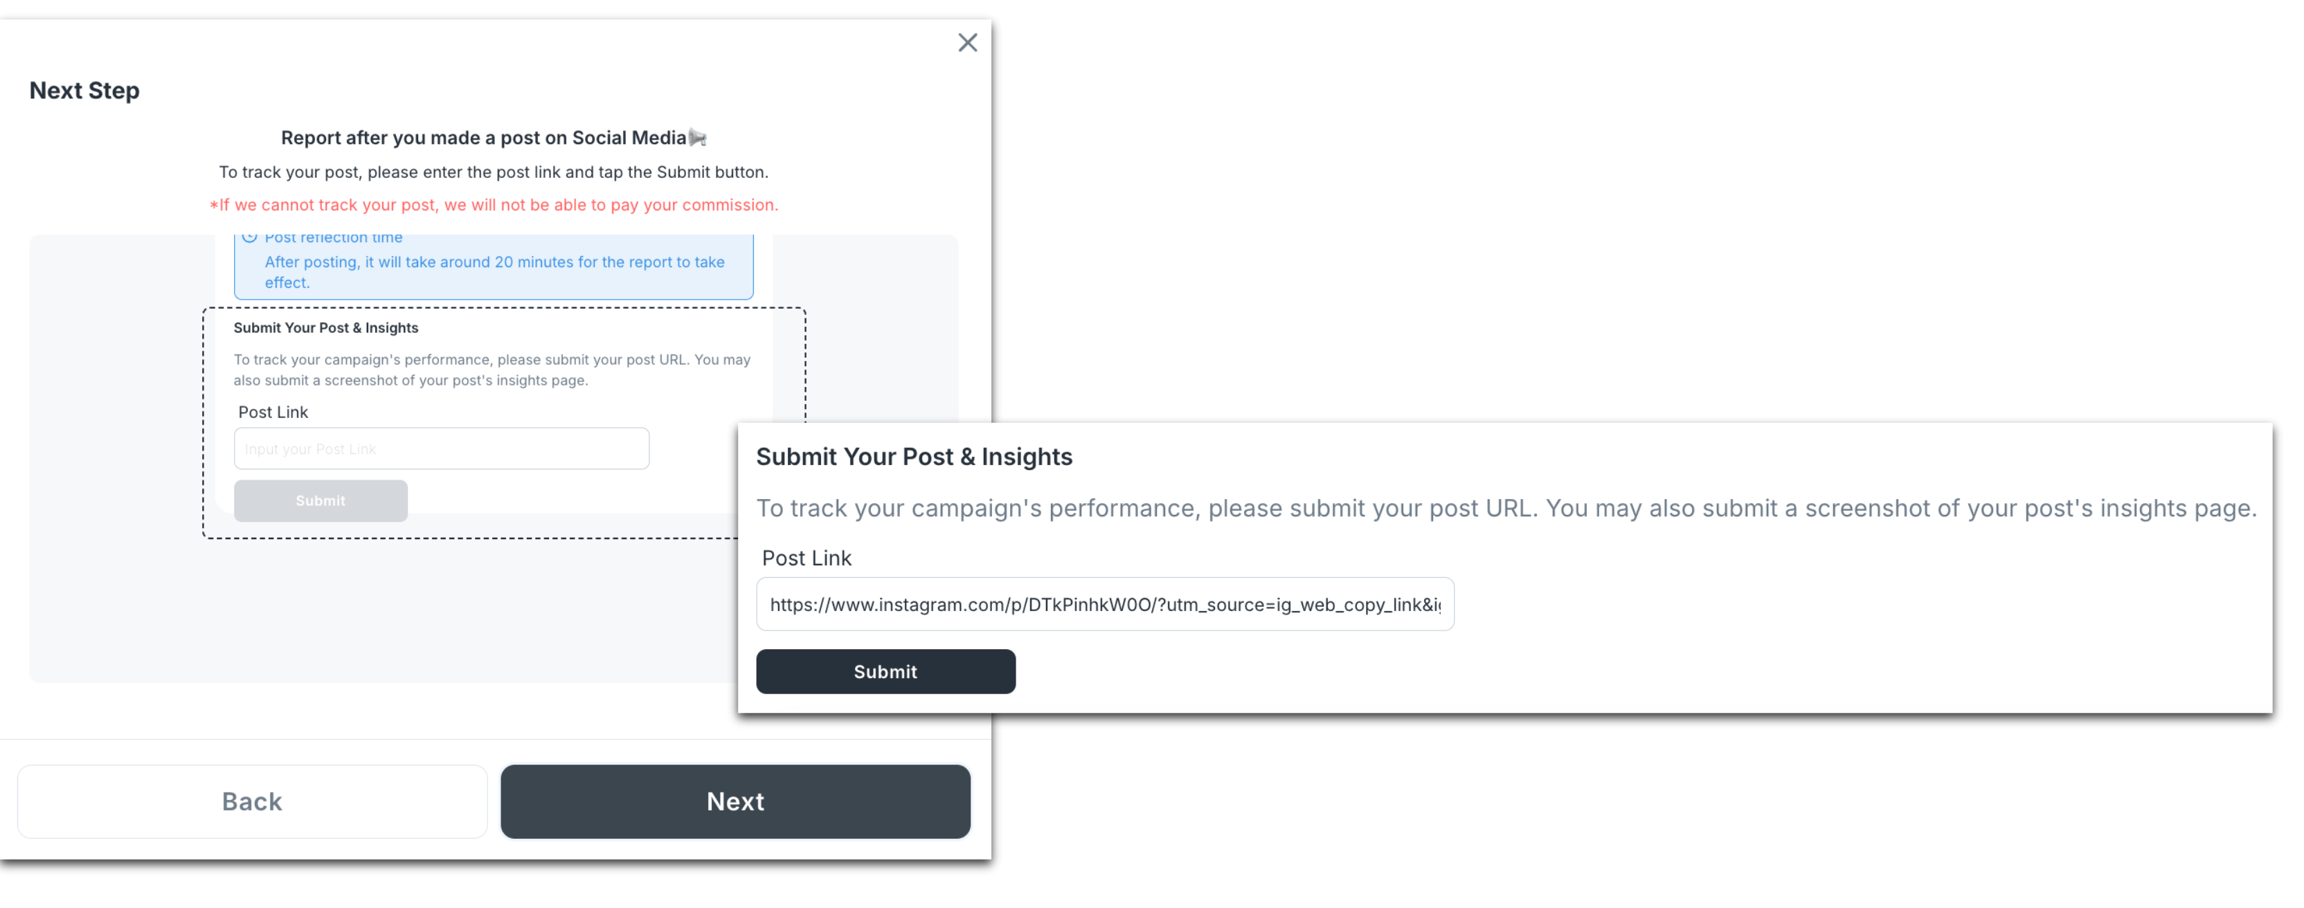
Task: Click the enlarged campaign performance description text
Action: (1506, 509)
